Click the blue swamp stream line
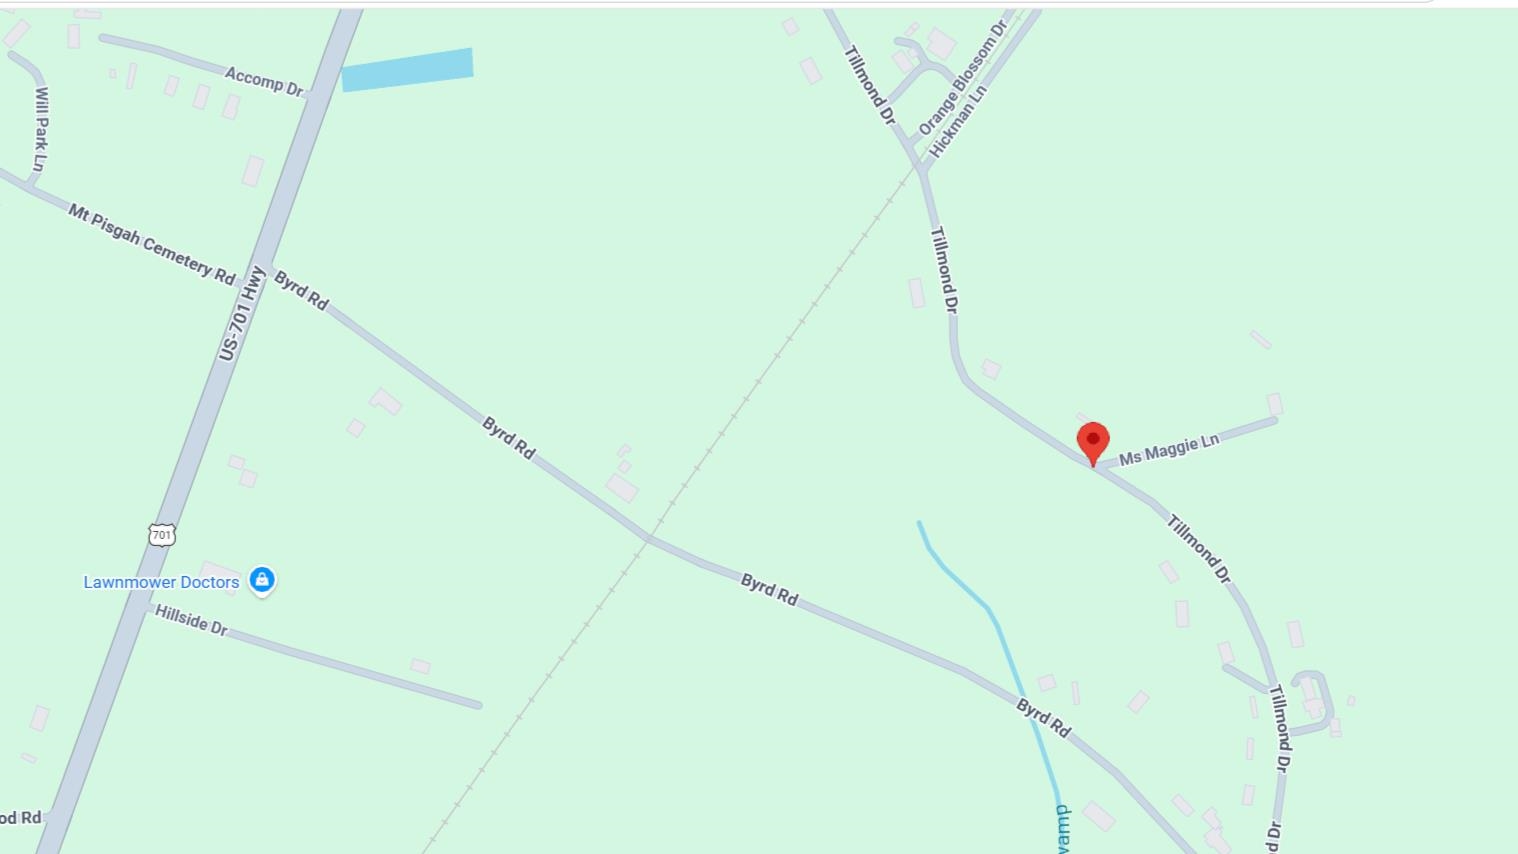 point(990,607)
